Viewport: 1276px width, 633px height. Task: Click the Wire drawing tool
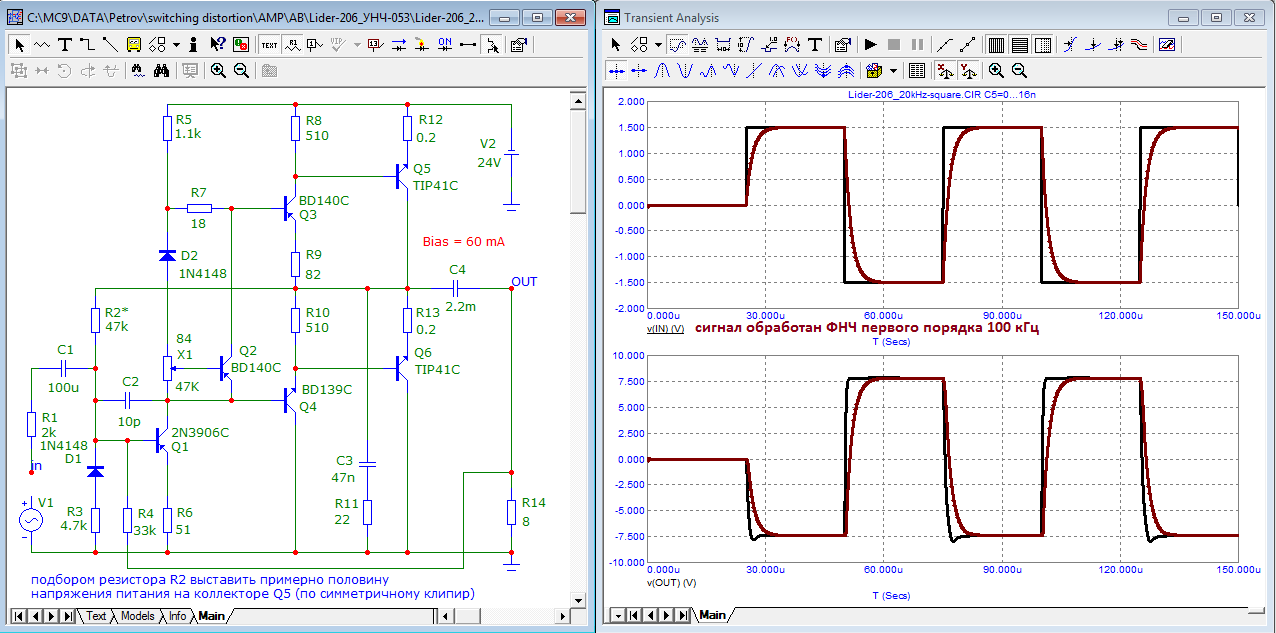[87, 44]
